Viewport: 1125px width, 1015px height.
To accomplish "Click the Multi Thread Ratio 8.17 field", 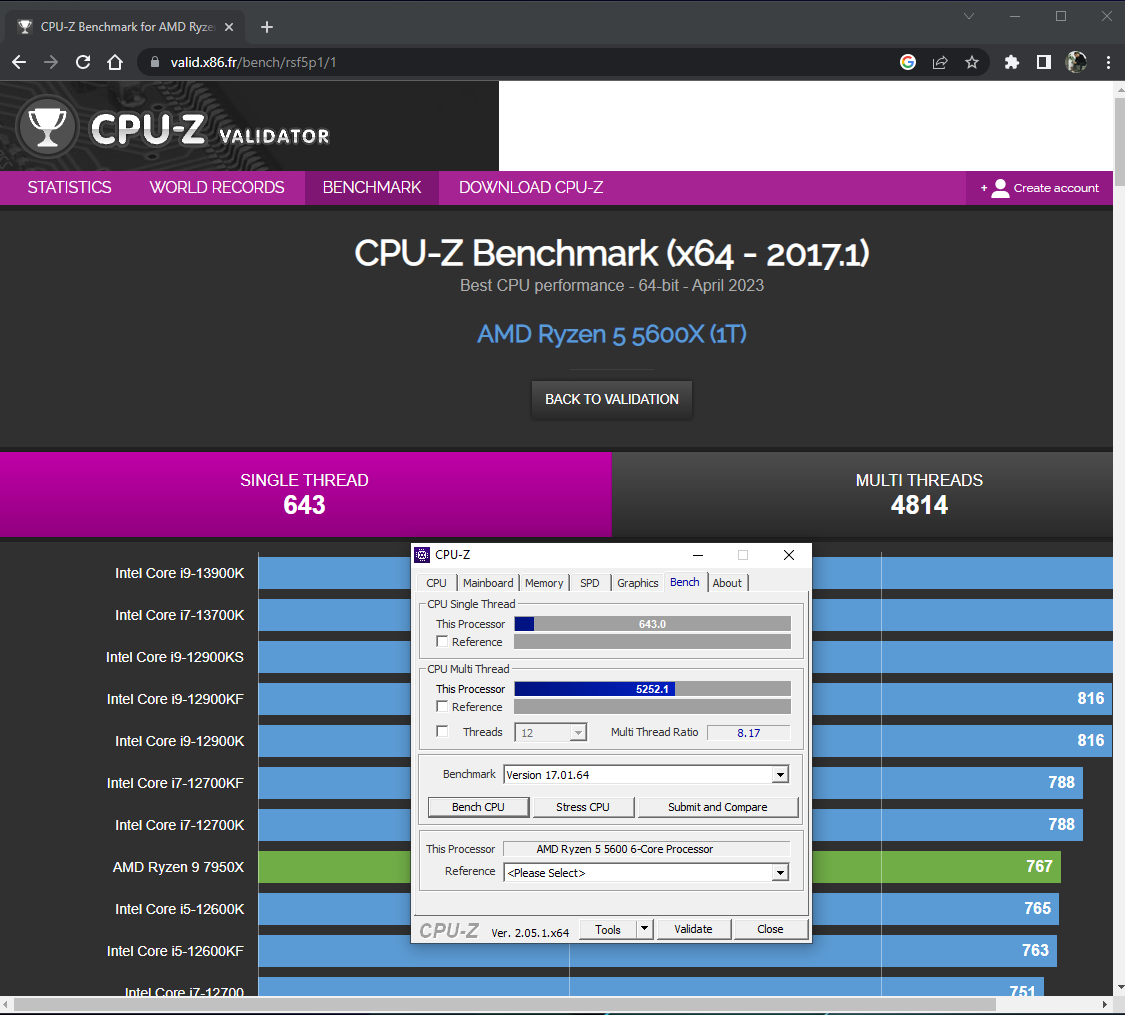I will click(x=748, y=732).
